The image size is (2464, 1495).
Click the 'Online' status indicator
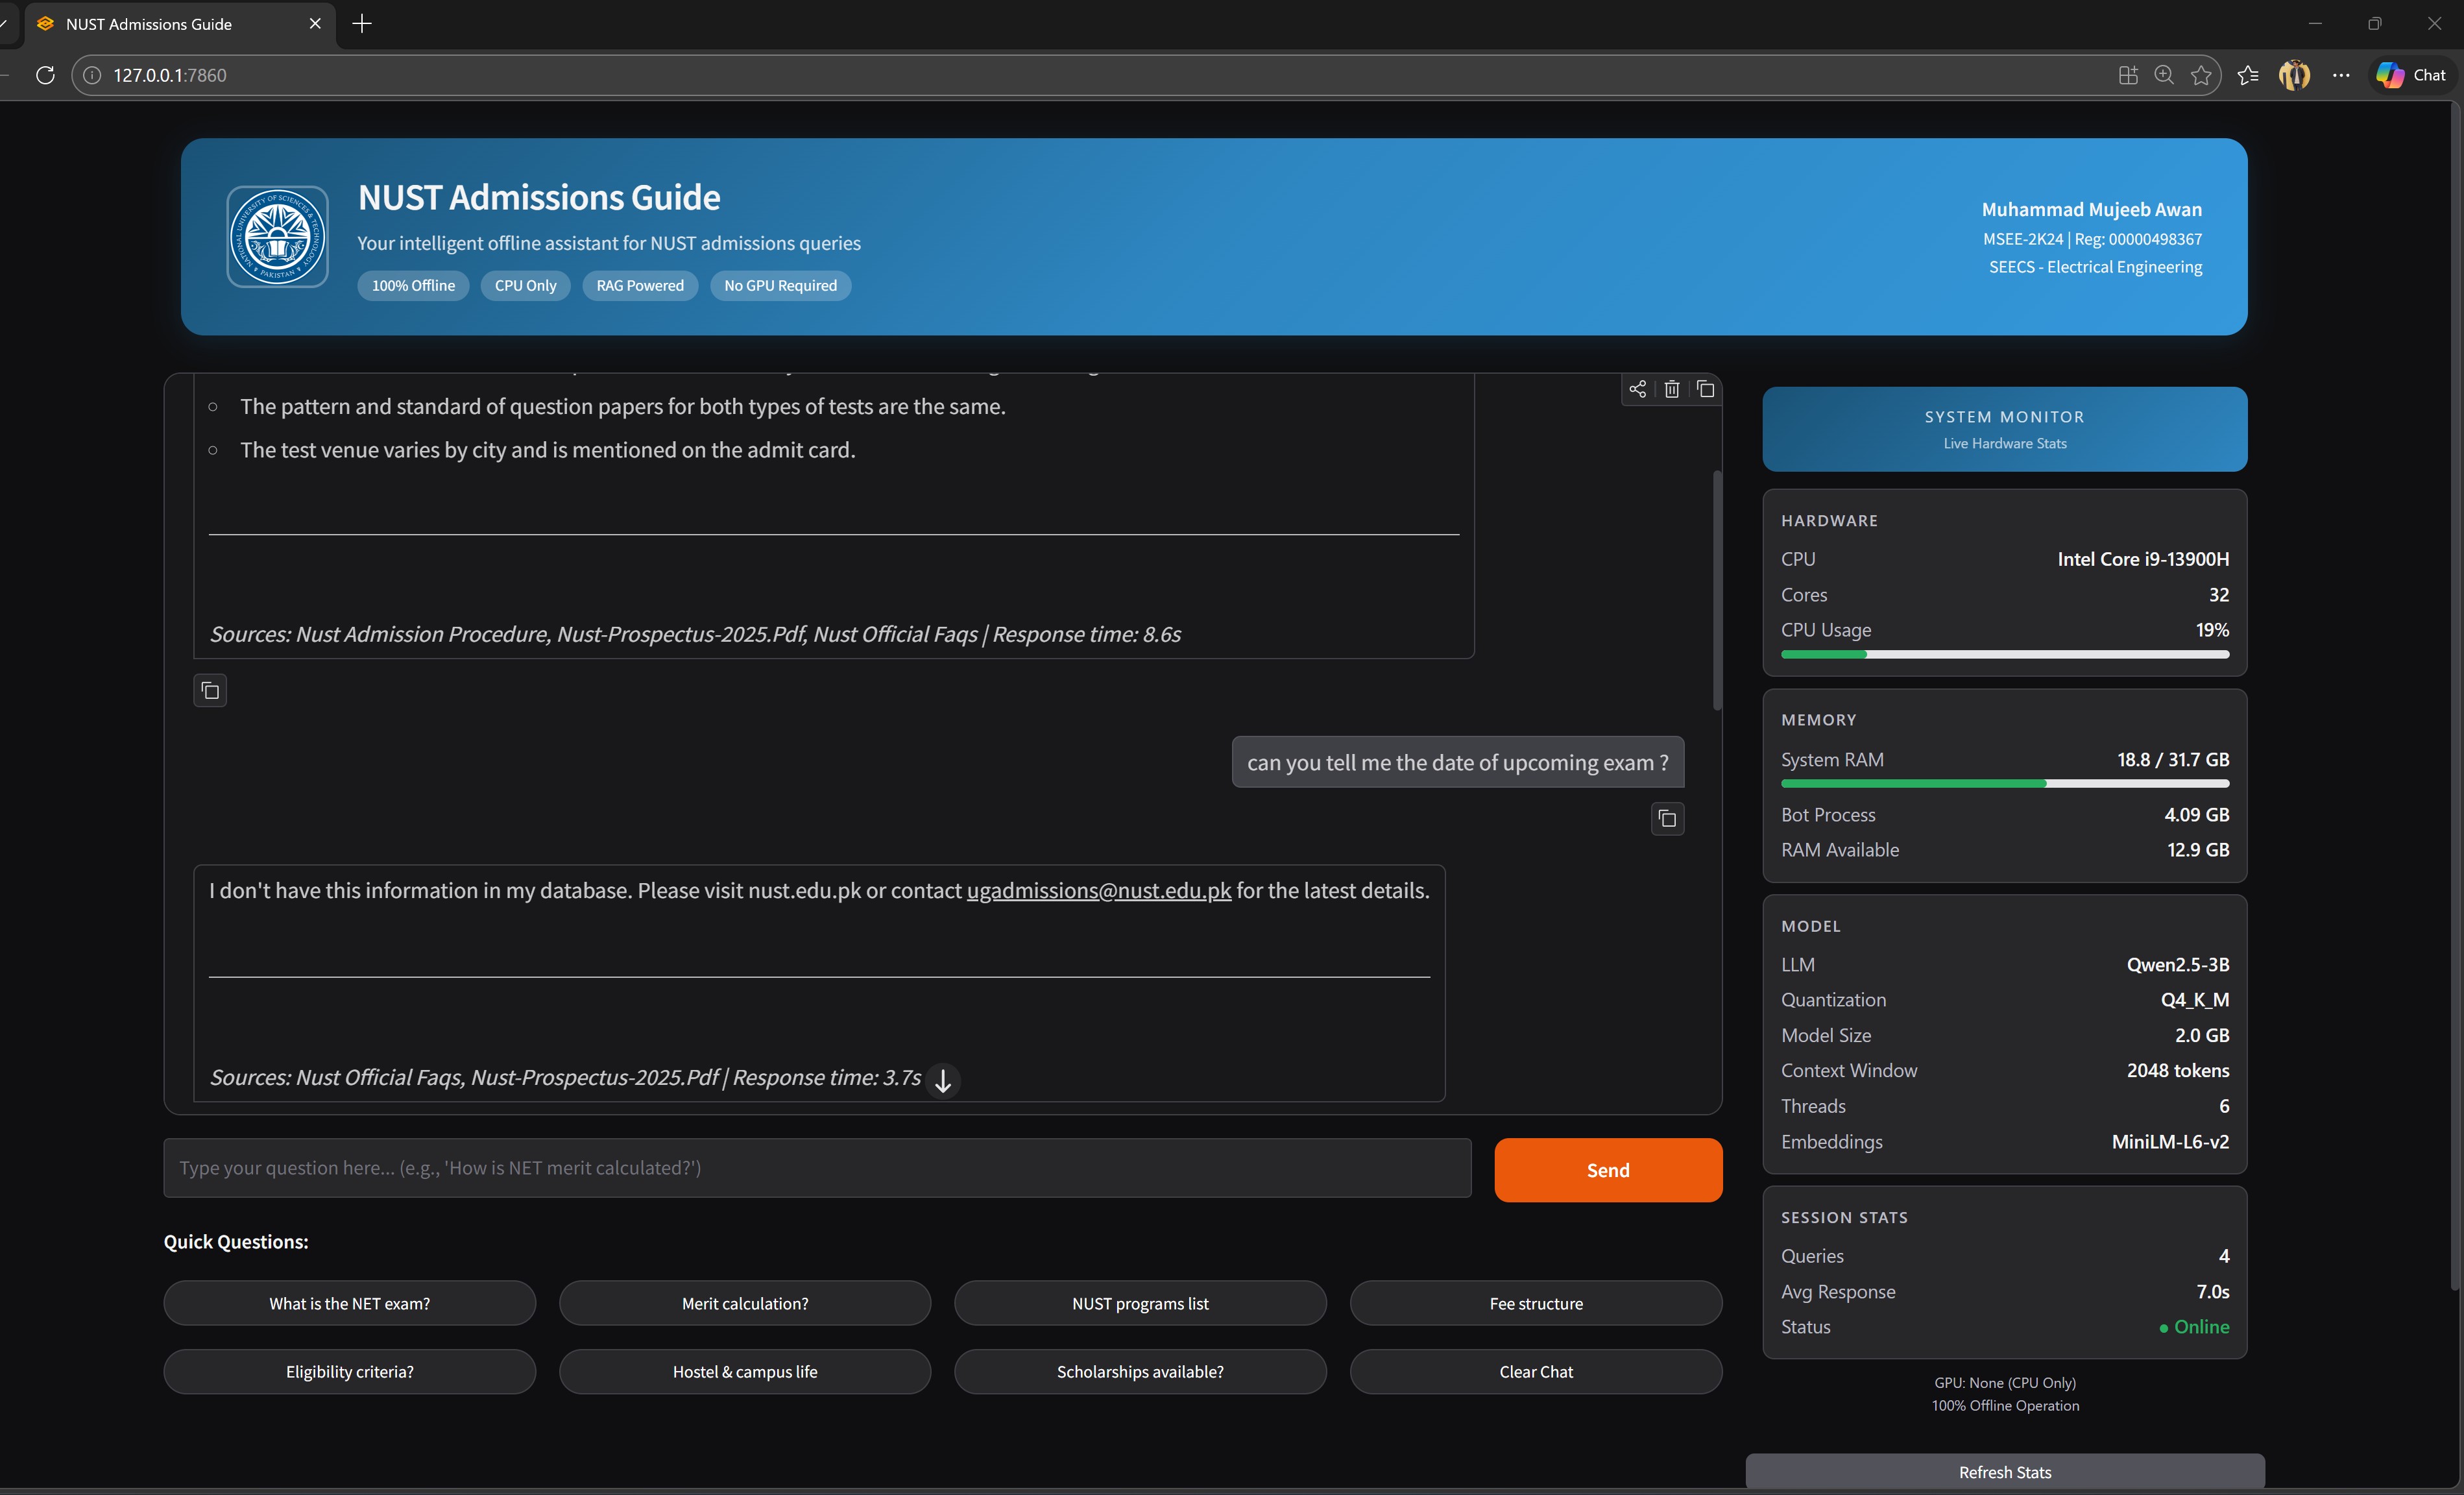2194,1326
